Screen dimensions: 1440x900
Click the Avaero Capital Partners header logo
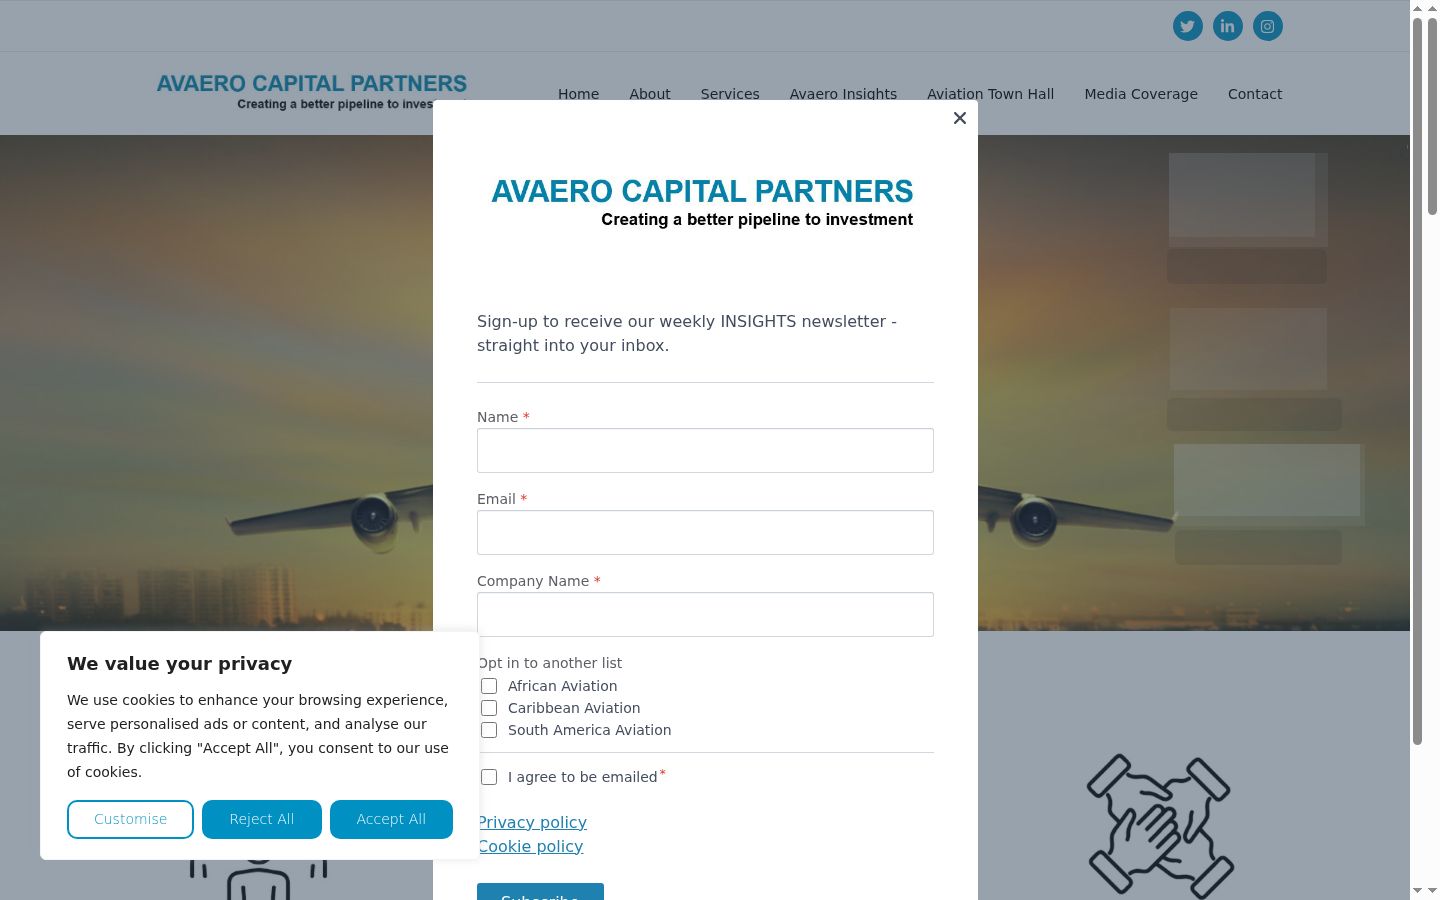(x=311, y=91)
